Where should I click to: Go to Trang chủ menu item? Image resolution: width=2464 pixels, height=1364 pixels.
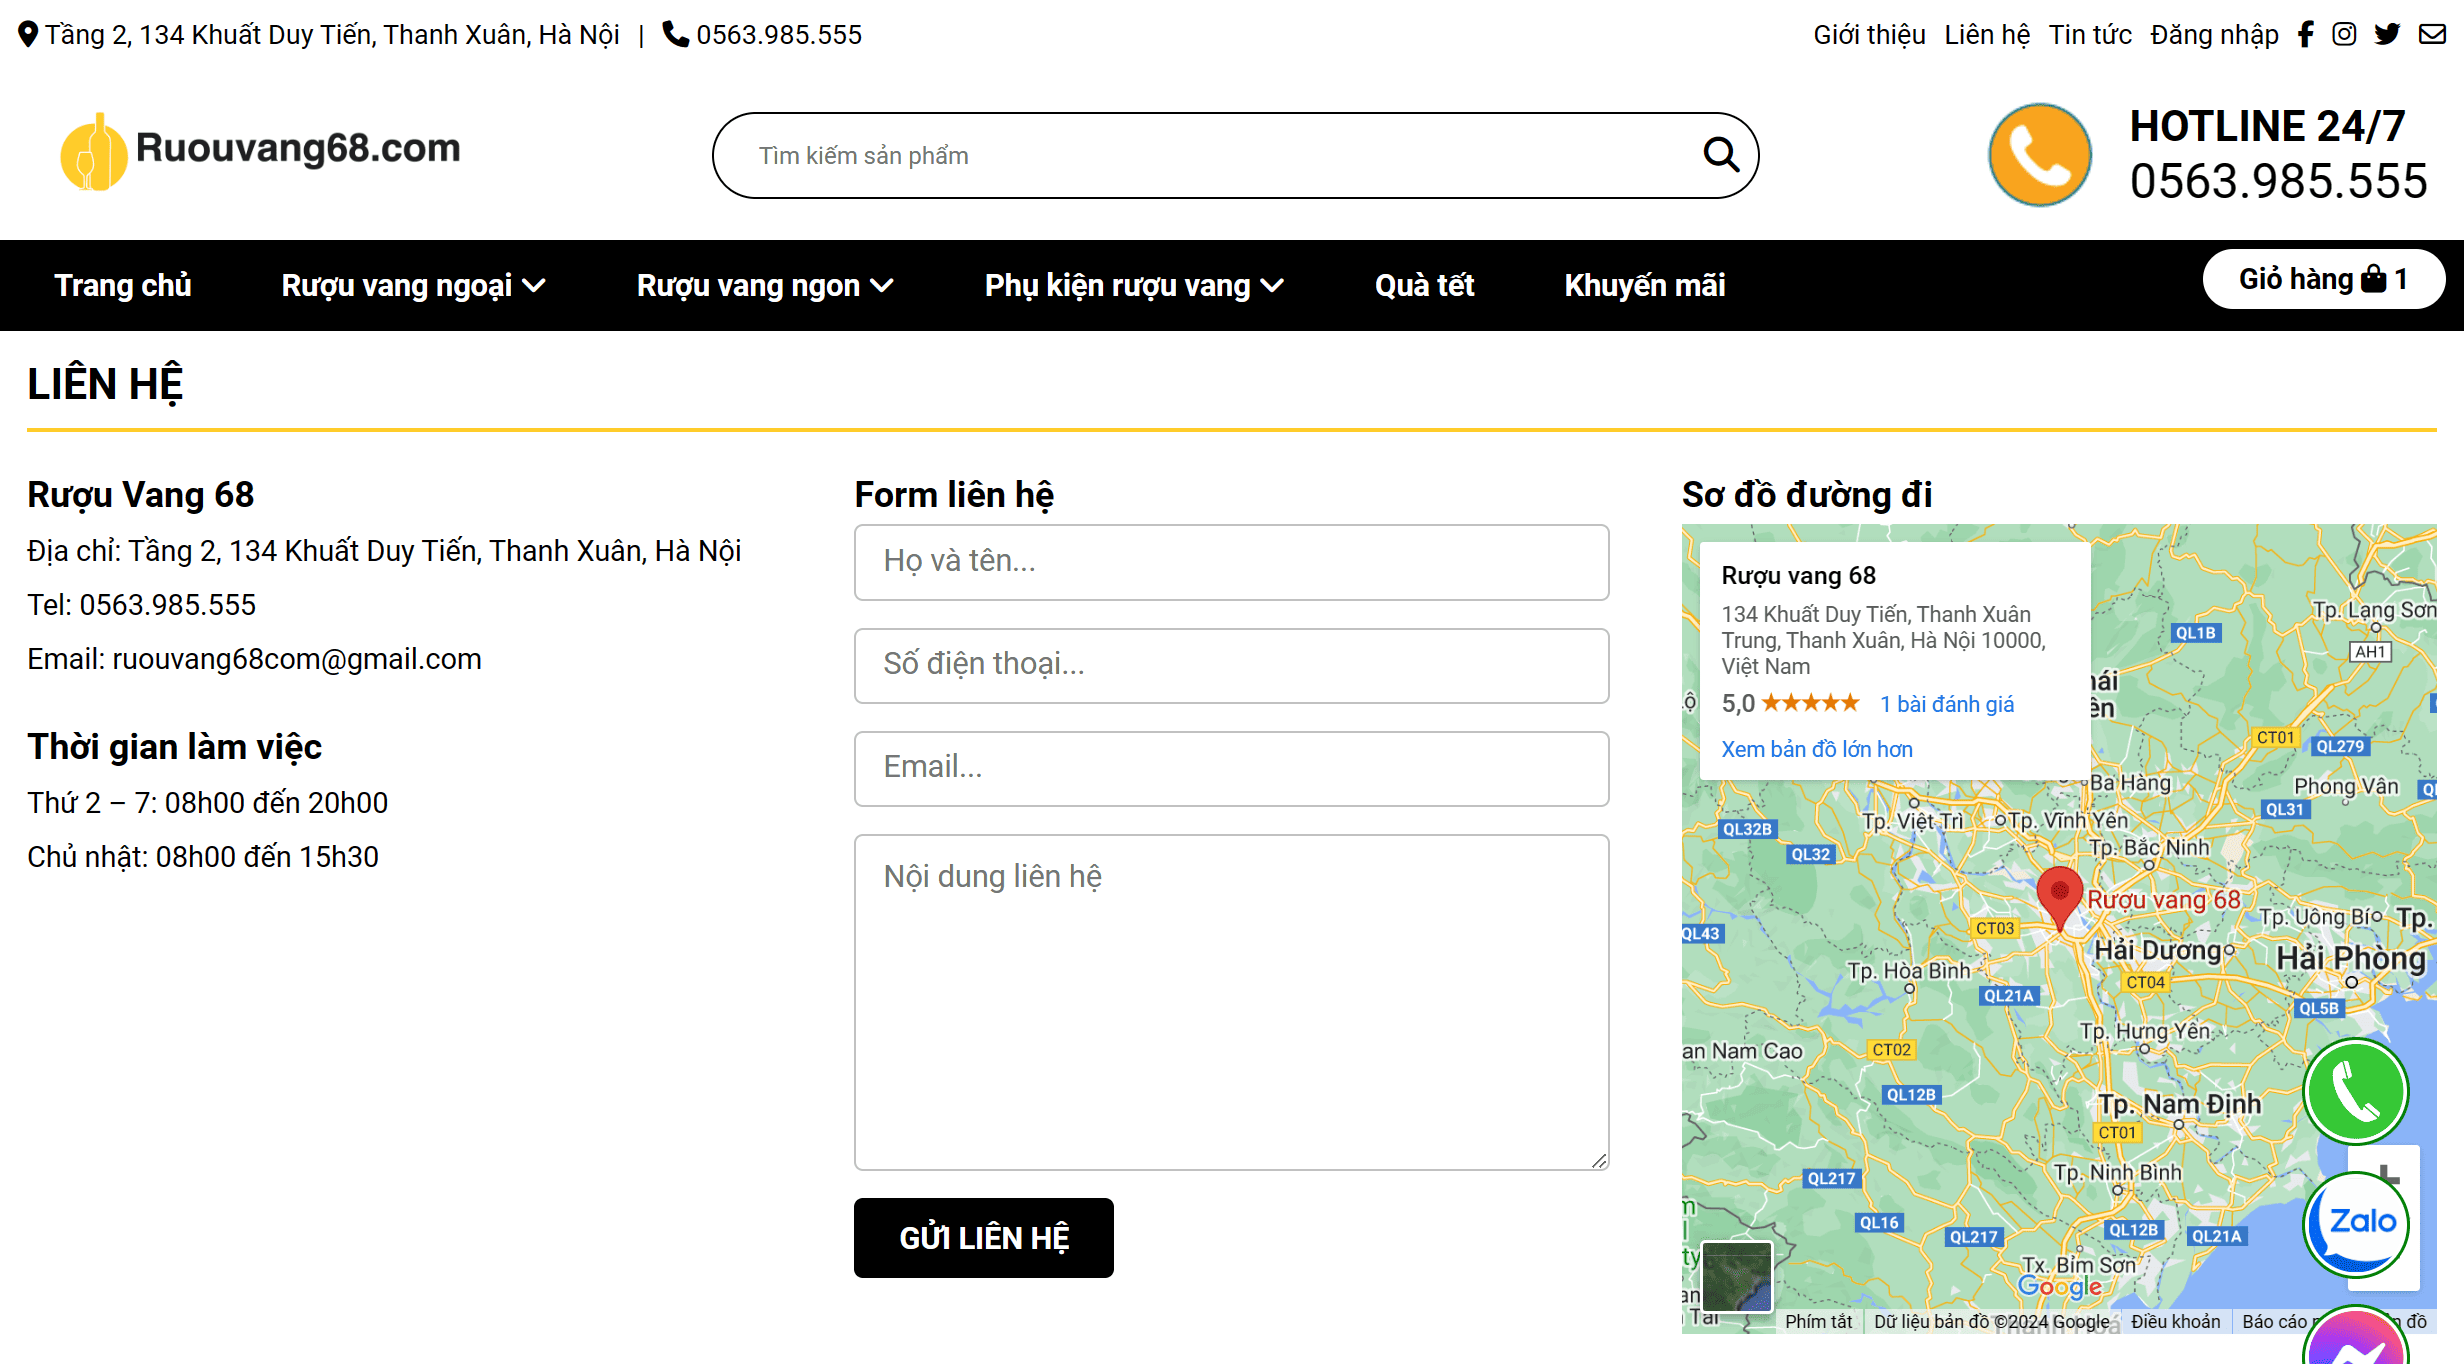(x=123, y=285)
